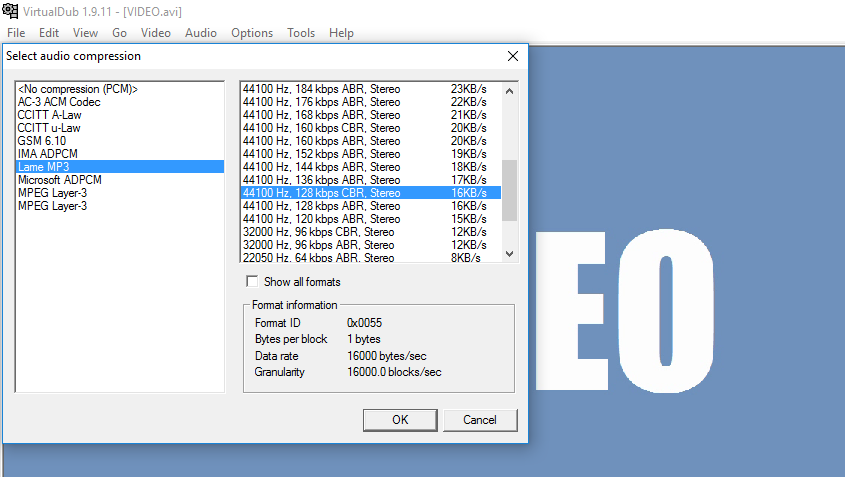
Task: Click the VirtualDub app icon in title bar
Action: point(10,11)
